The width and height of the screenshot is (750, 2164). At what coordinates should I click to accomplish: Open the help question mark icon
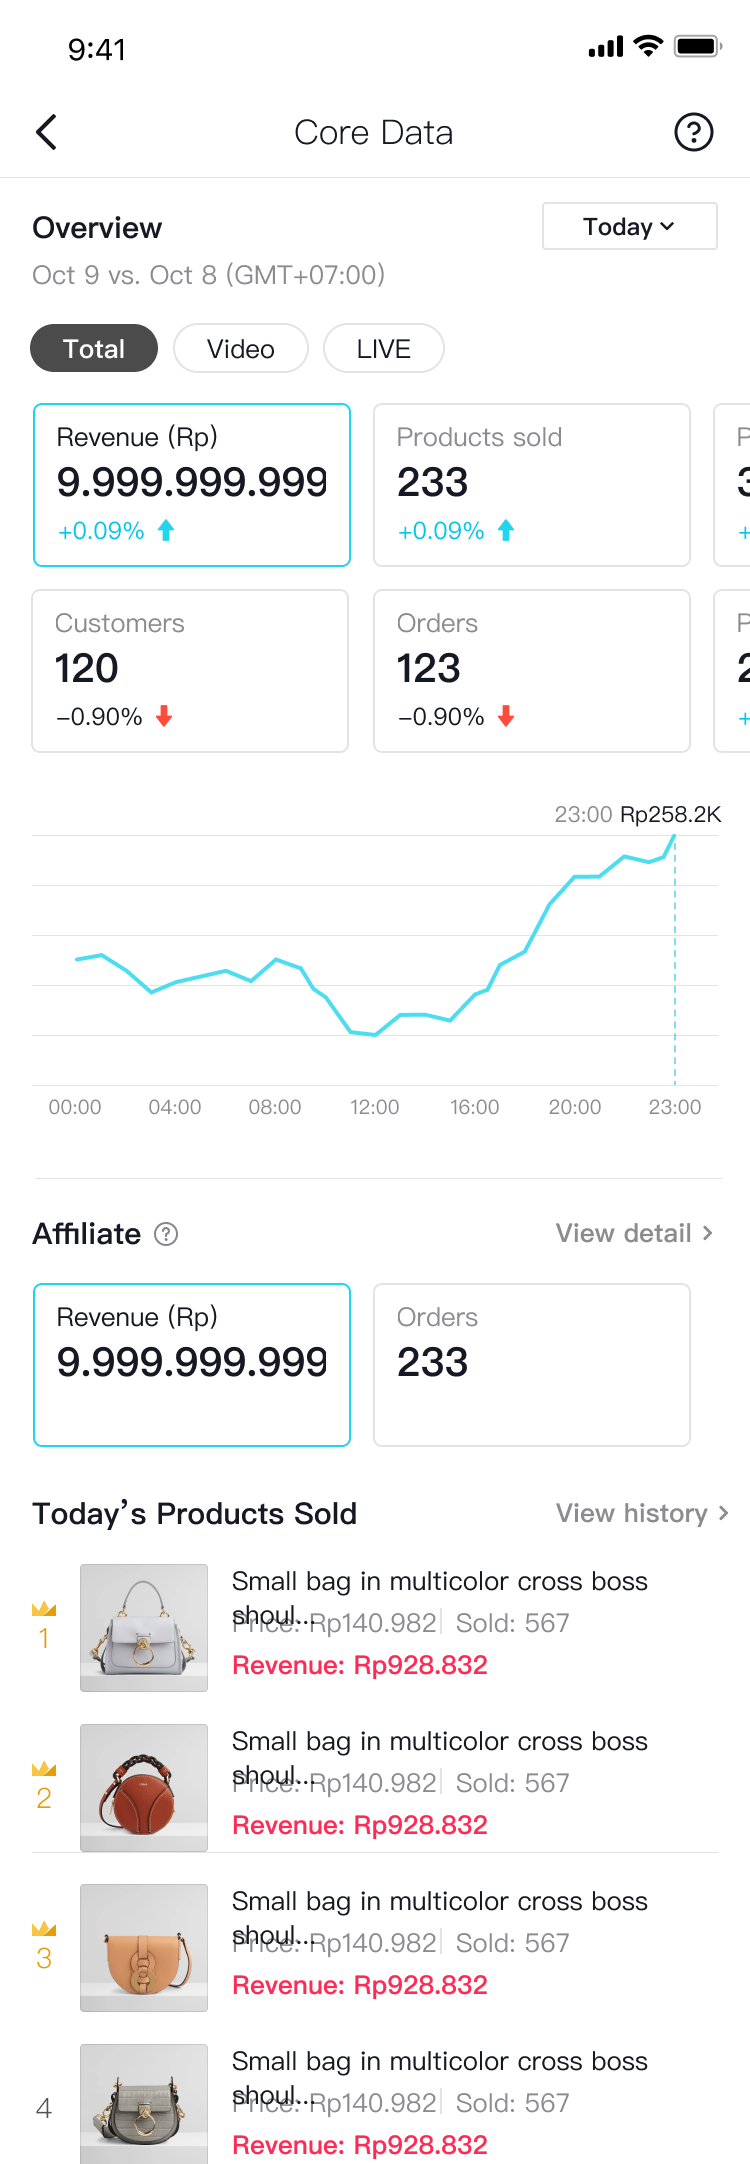(693, 132)
